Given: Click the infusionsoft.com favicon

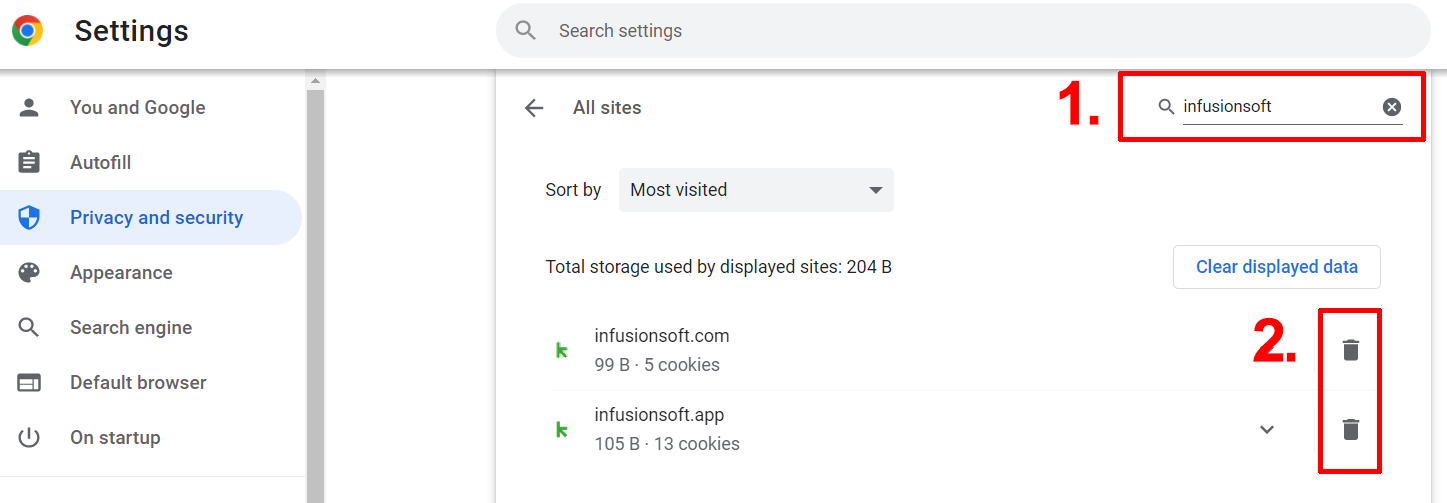Looking at the screenshot, I should [x=561, y=350].
